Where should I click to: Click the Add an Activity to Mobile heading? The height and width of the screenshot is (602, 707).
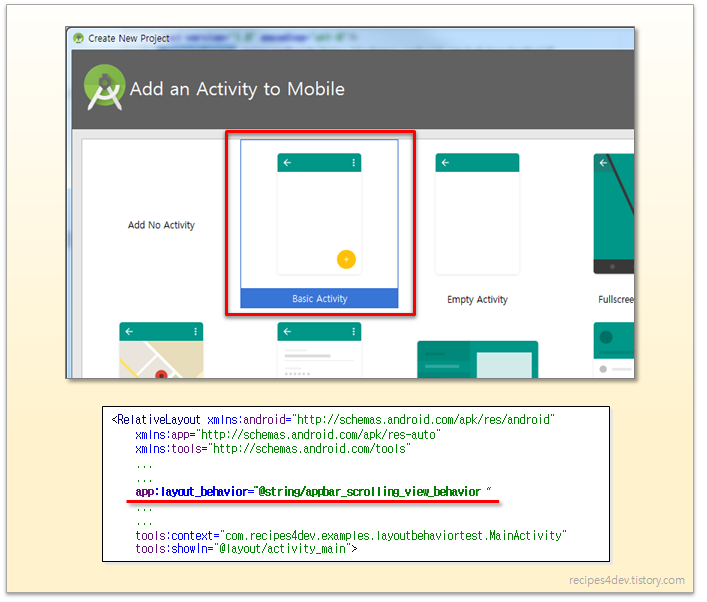tap(237, 89)
